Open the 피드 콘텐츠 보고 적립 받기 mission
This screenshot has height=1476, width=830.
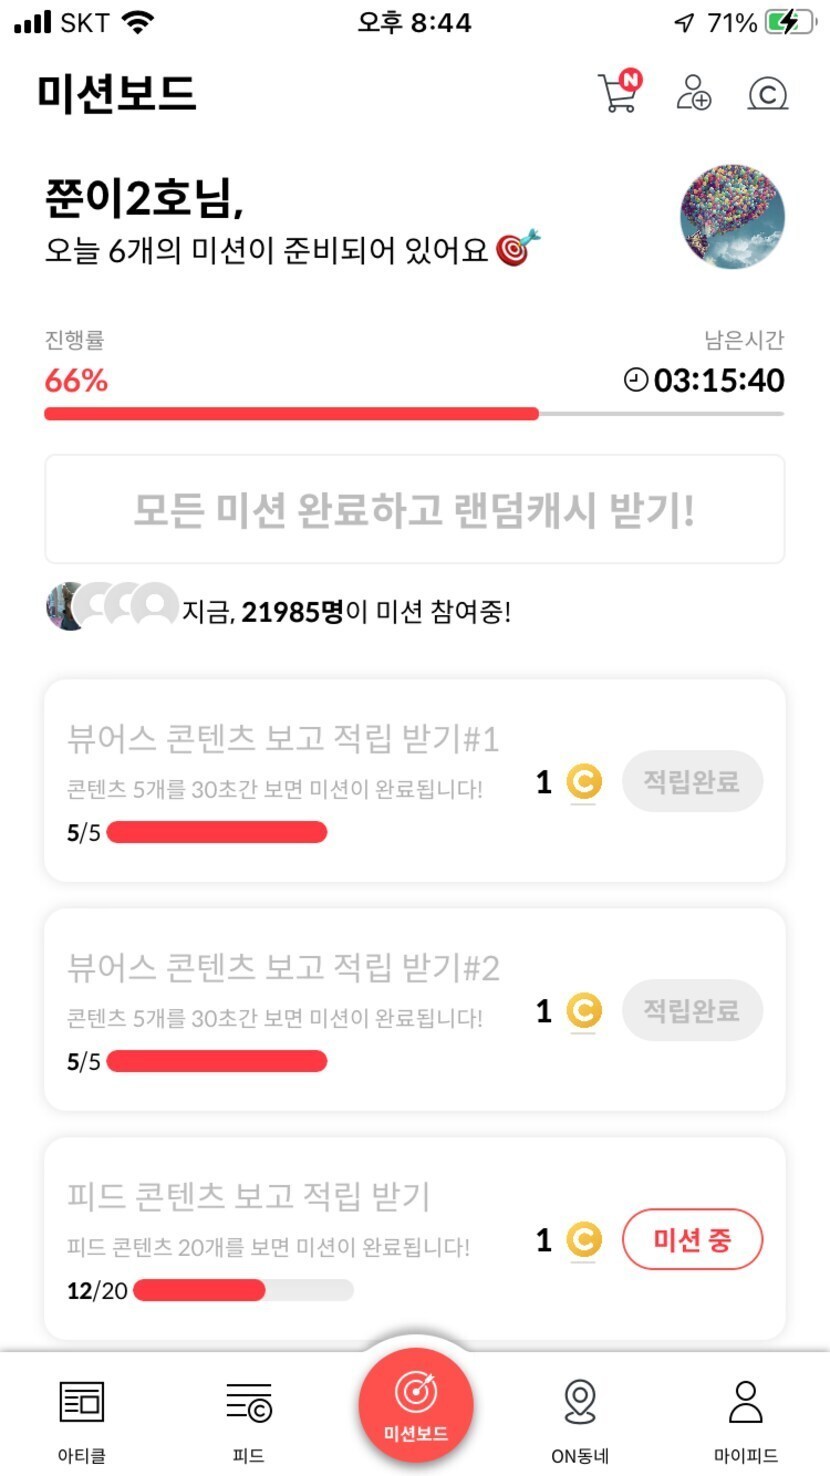pyautogui.click(x=248, y=1196)
